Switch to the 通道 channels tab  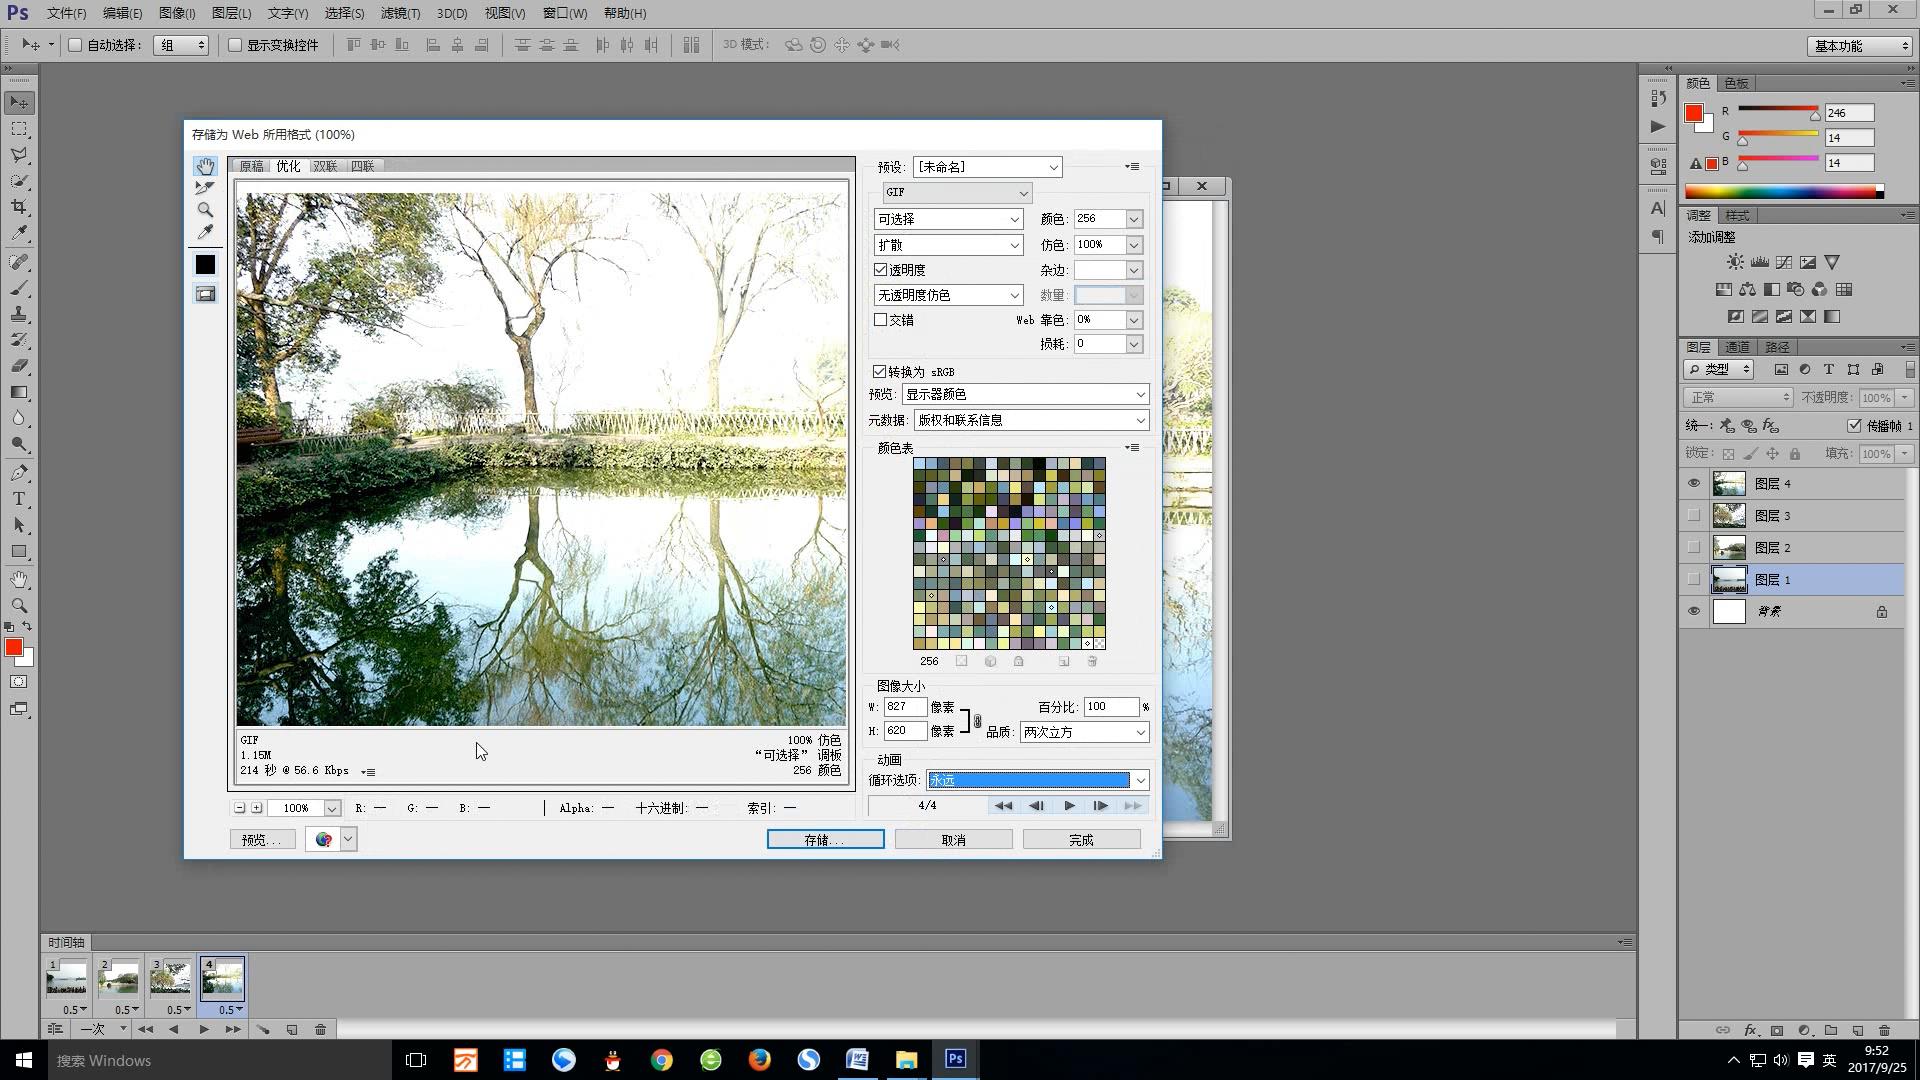pos(1737,347)
